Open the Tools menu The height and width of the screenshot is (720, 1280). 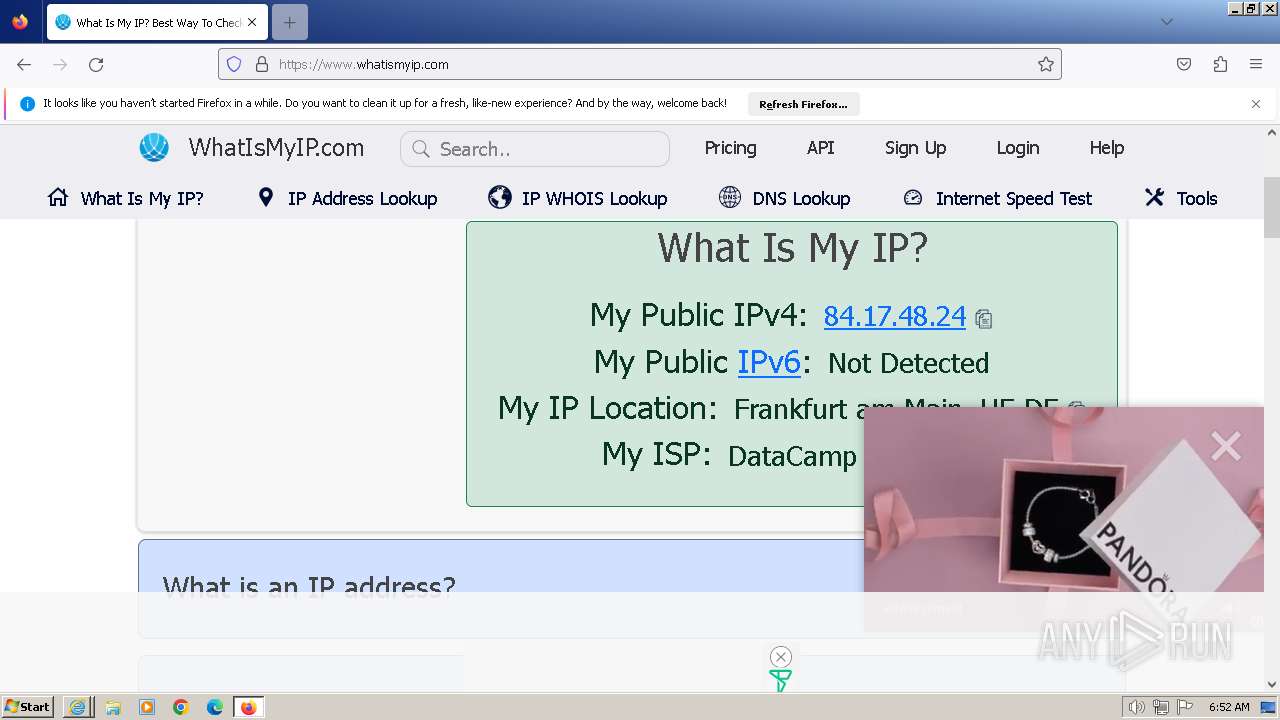(x=1181, y=198)
